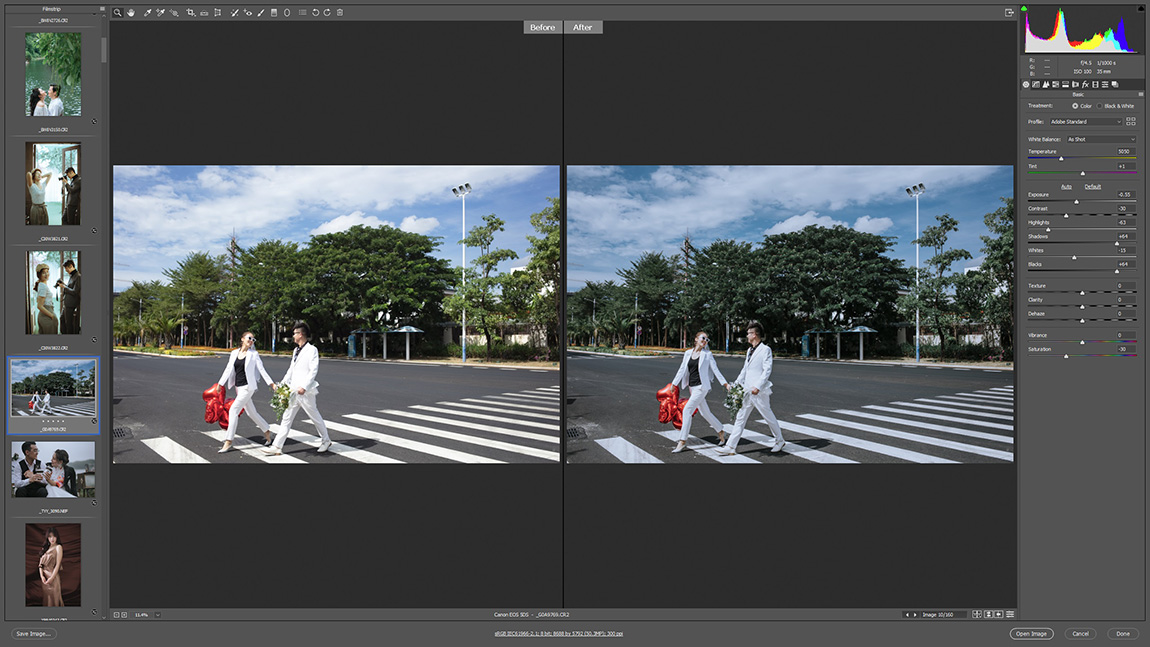The image size is (1150, 647).
Task: Open the Basic panel options menu
Action: [1140, 95]
